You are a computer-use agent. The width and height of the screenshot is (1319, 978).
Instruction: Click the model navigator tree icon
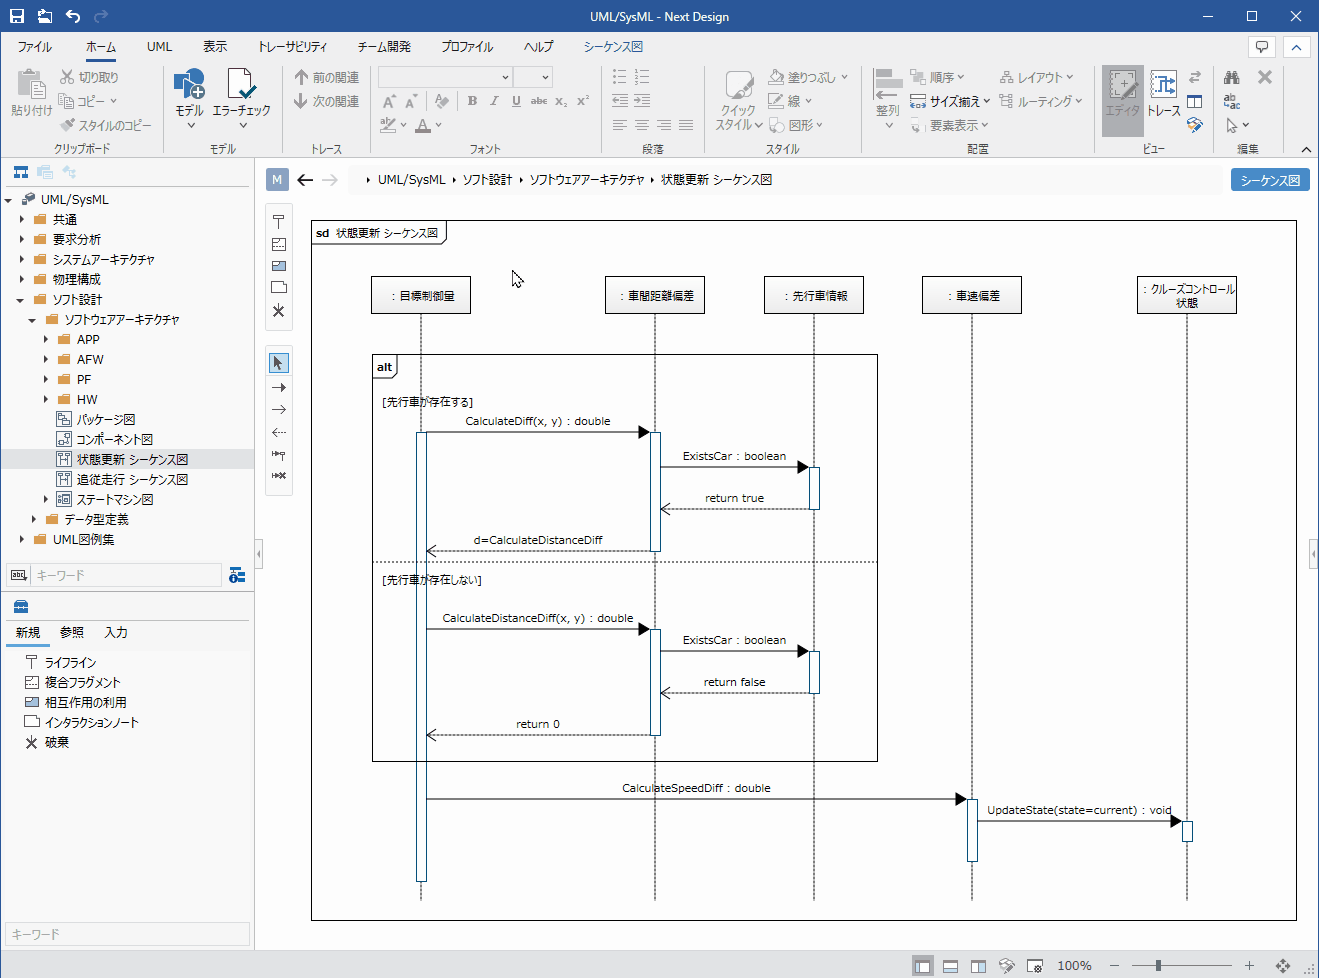(21, 172)
